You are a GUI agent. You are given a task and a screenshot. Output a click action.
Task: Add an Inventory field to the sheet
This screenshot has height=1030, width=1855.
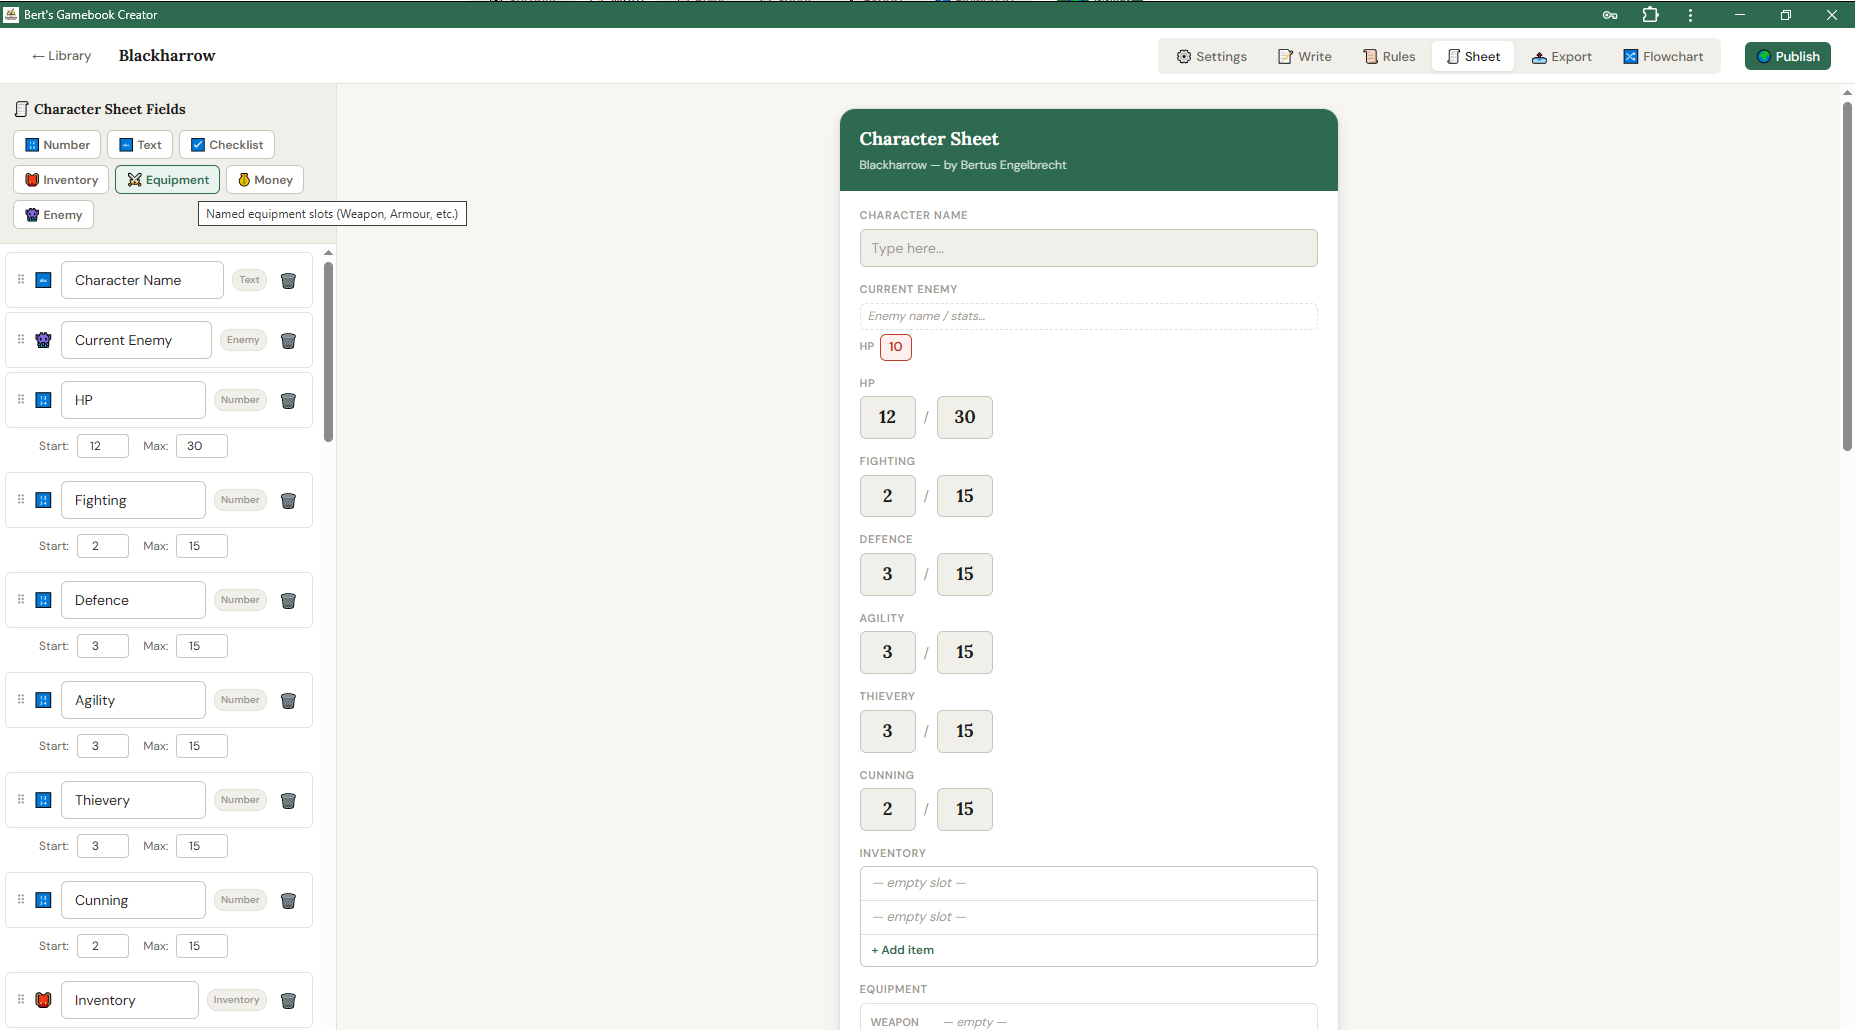(60, 179)
